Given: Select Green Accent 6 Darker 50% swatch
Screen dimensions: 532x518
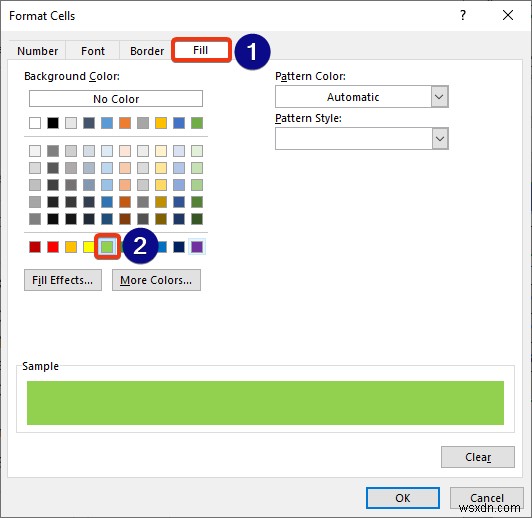Looking at the screenshot, I should pos(197,219).
